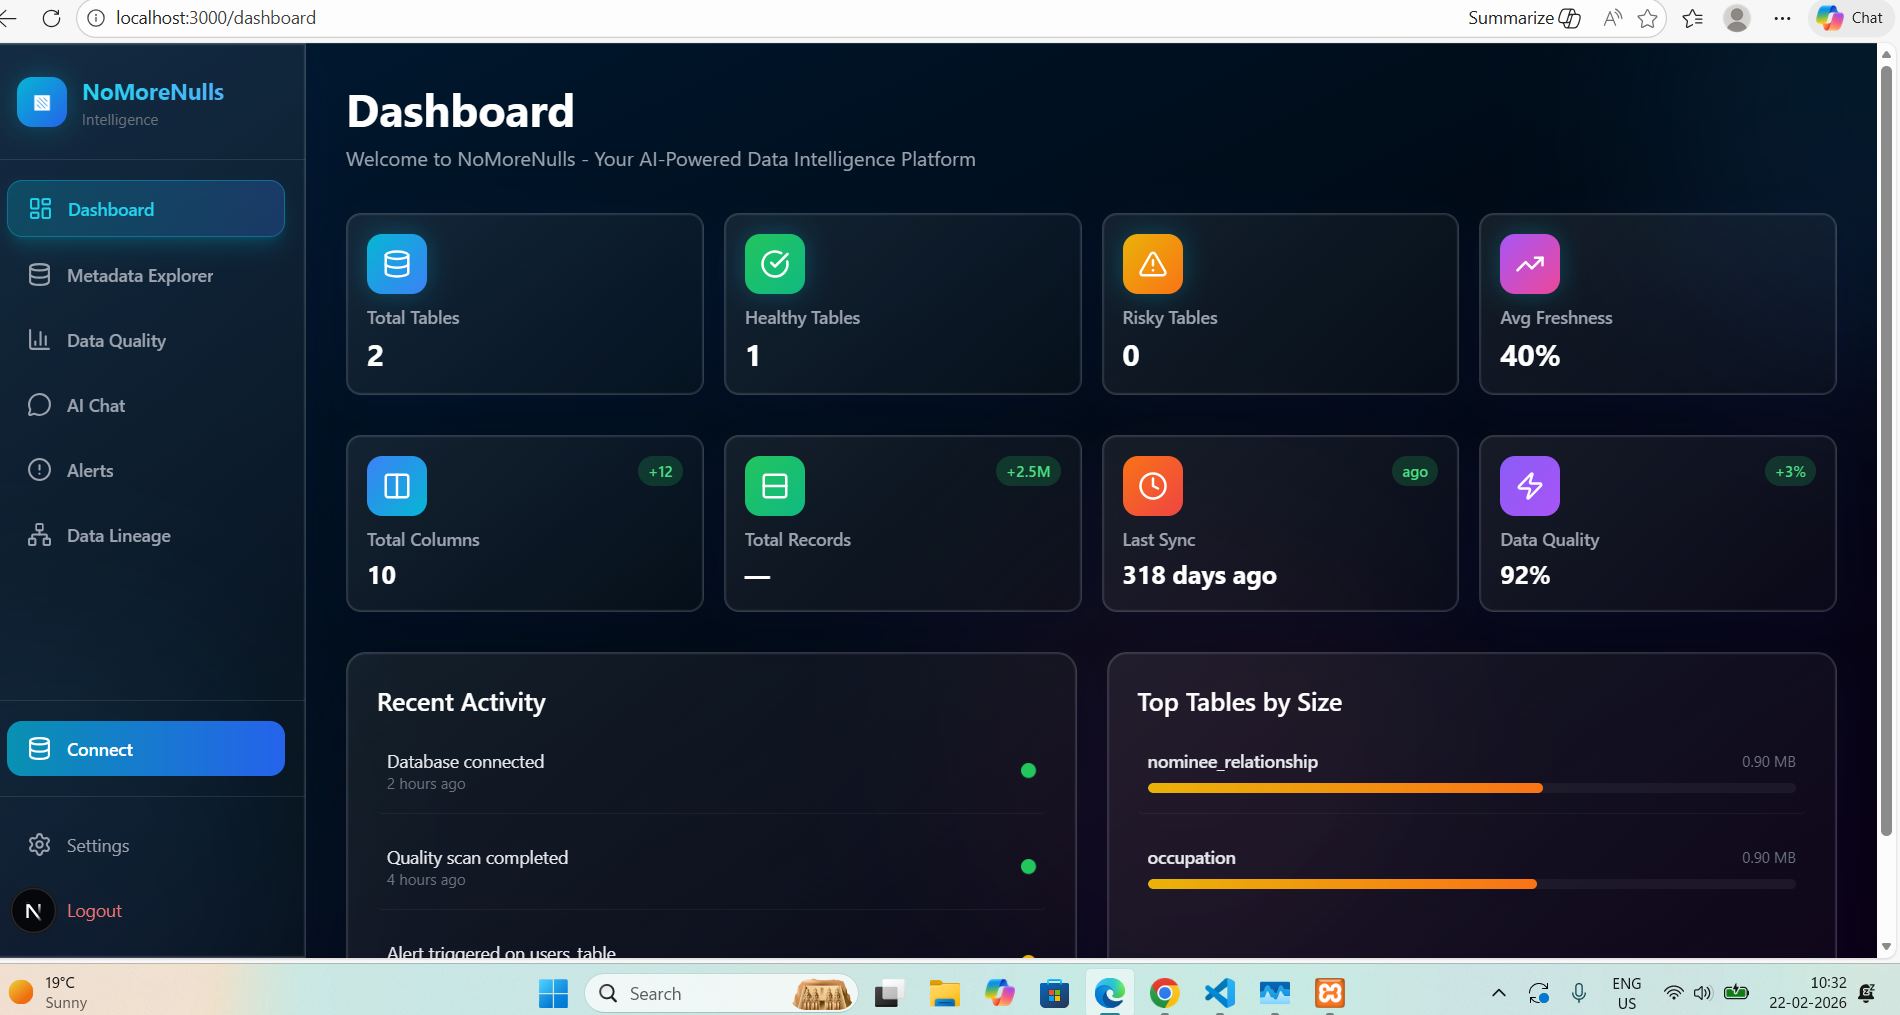This screenshot has height=1015, width=1900.
Task: Open Metadata Explorer in sidebar
Action: 139,276
